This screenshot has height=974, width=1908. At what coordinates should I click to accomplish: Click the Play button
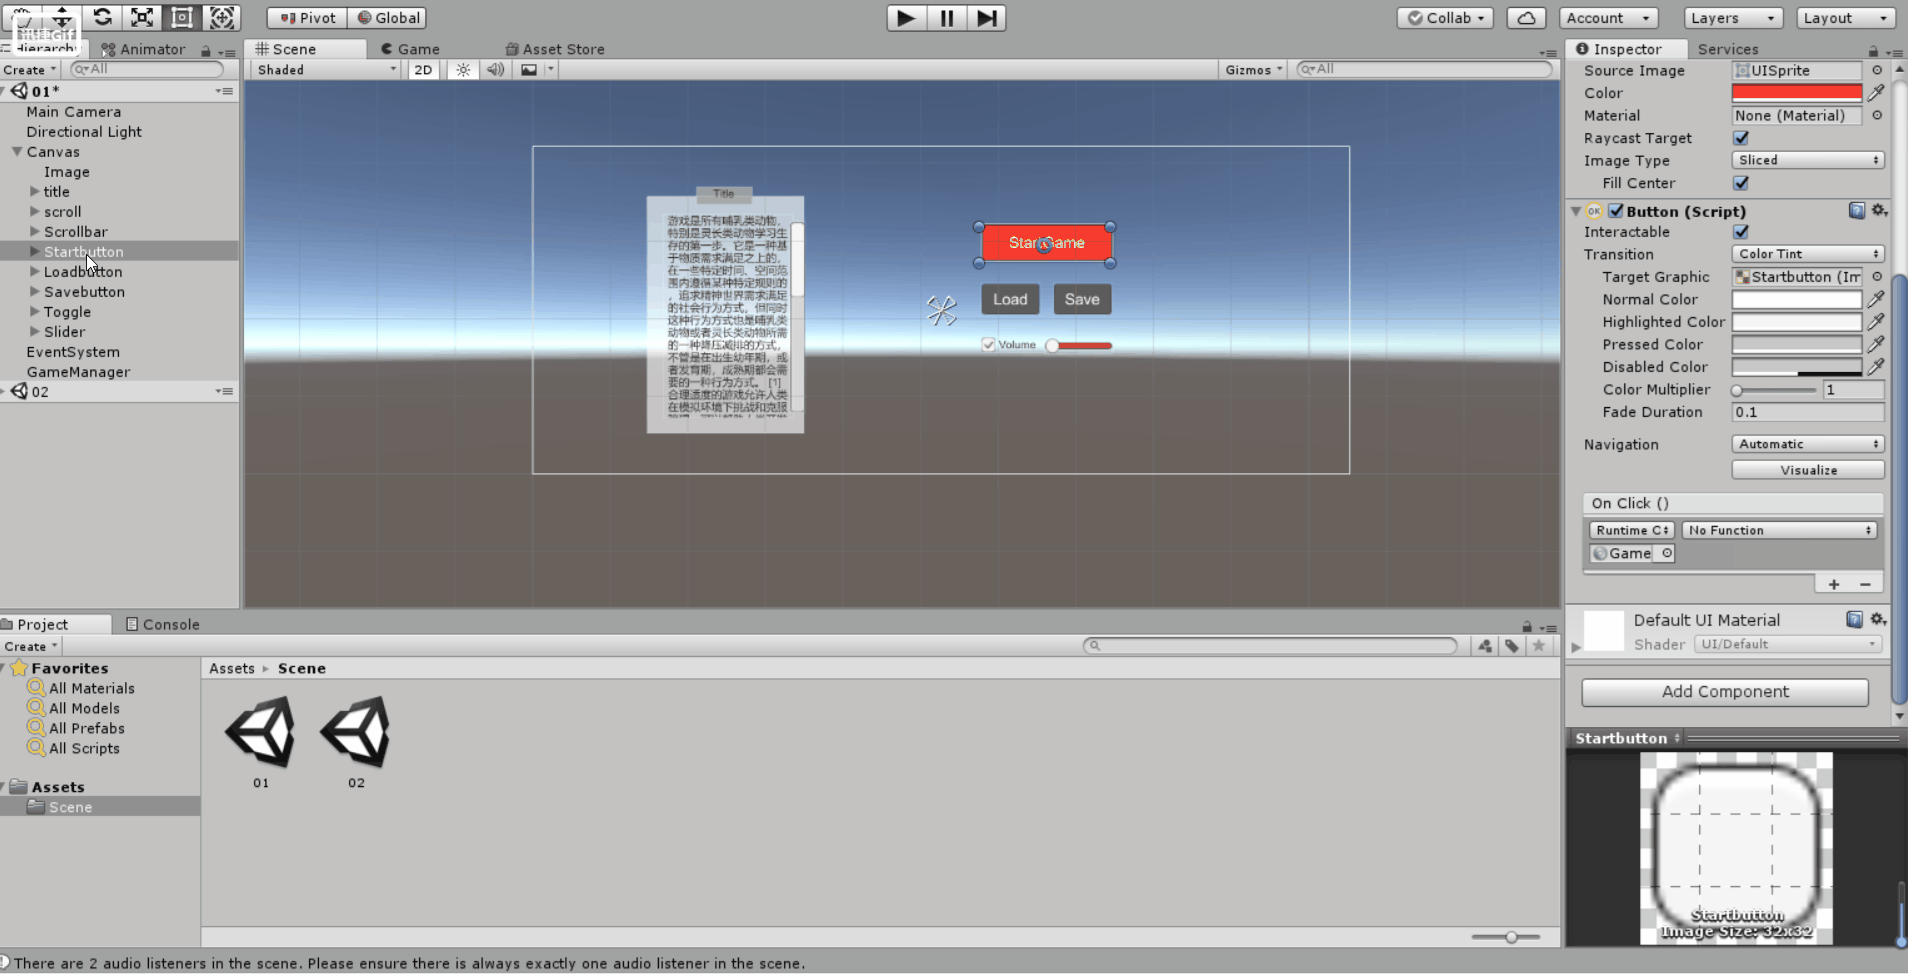pos(906,18)
